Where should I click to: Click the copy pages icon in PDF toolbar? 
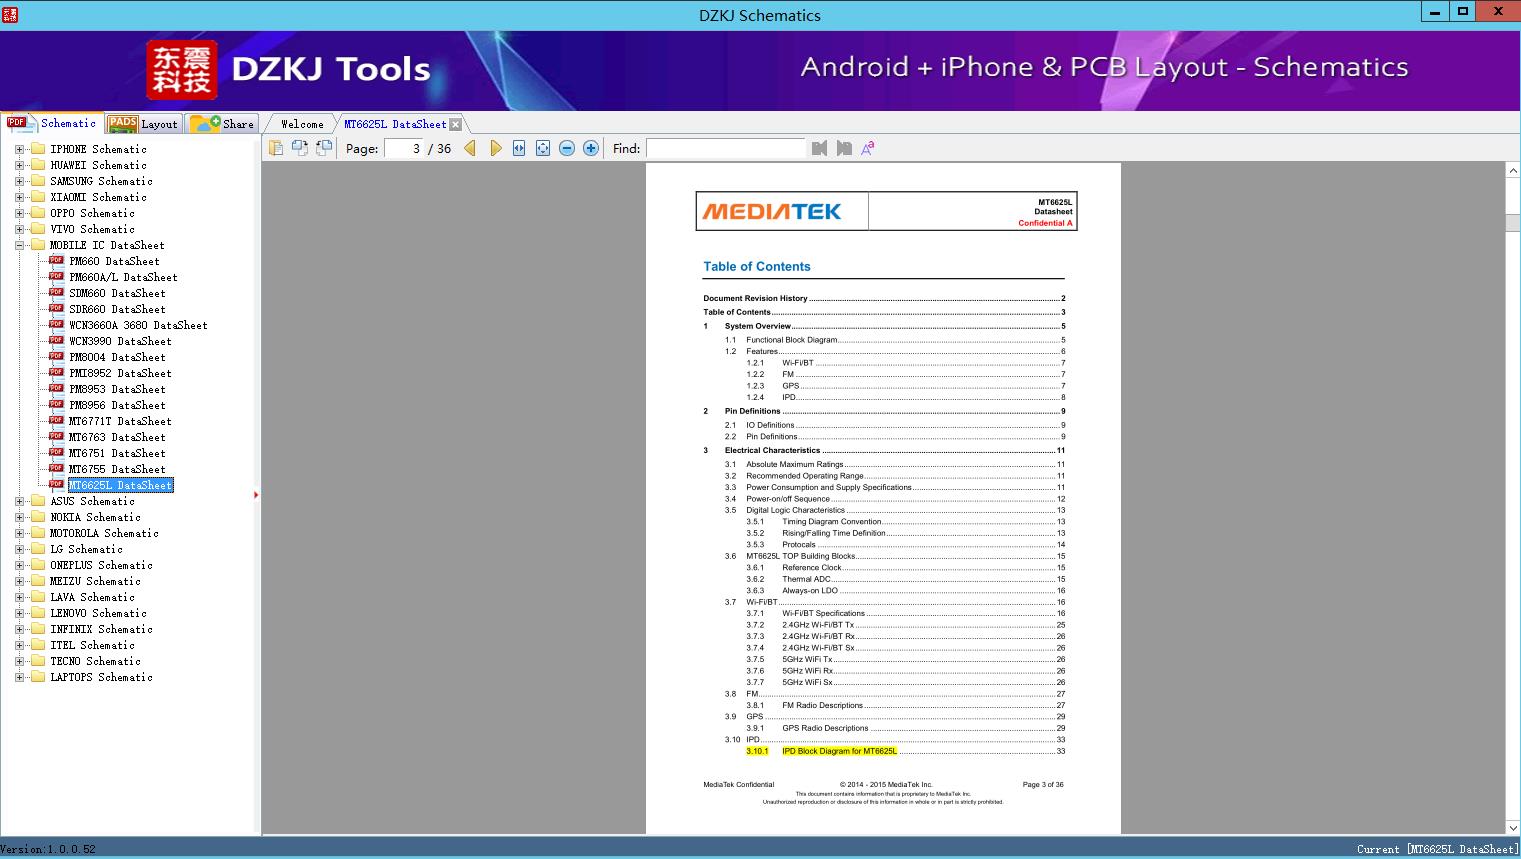point(276,148)
